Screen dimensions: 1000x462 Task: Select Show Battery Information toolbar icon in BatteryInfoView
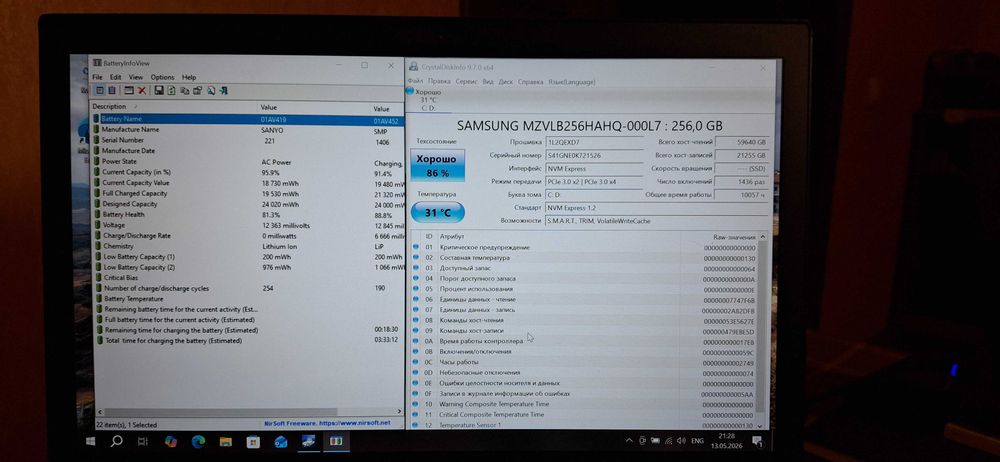coord(99,91)
